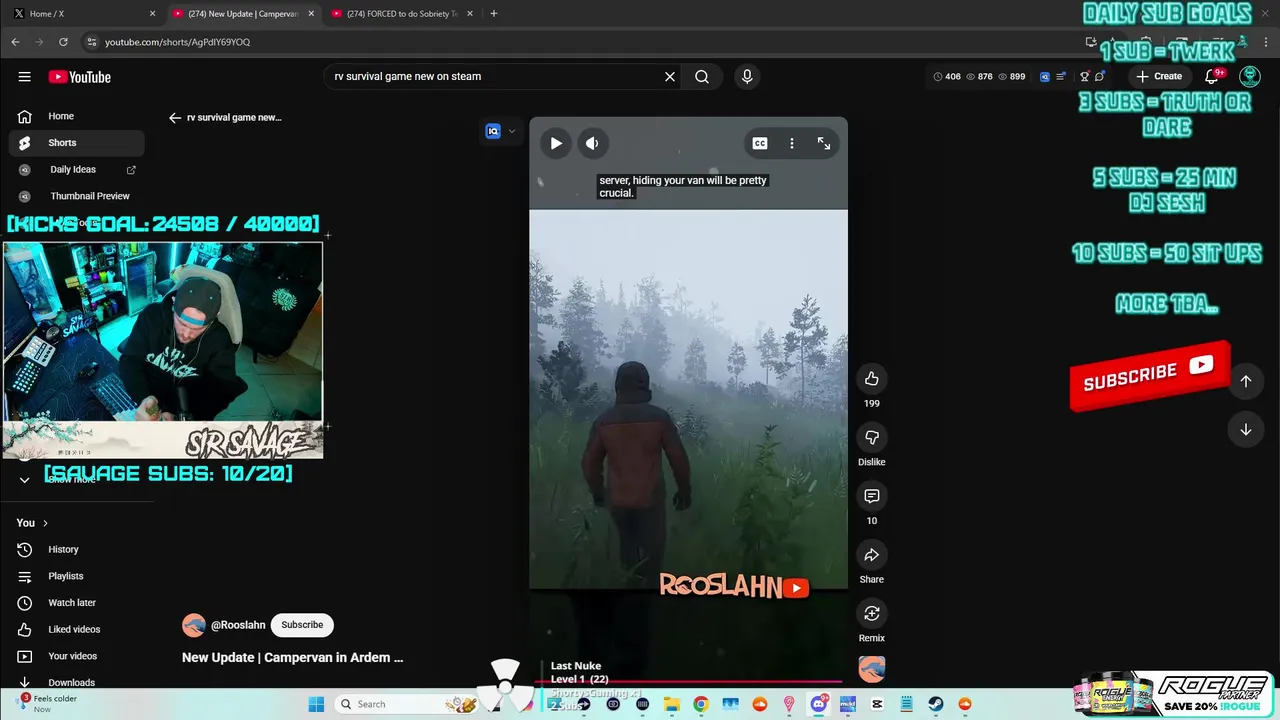Expand the vidIQ dropdown beside the player
Image resolution: width=1280 pixels, height=720 pixels.
[512, 131]
